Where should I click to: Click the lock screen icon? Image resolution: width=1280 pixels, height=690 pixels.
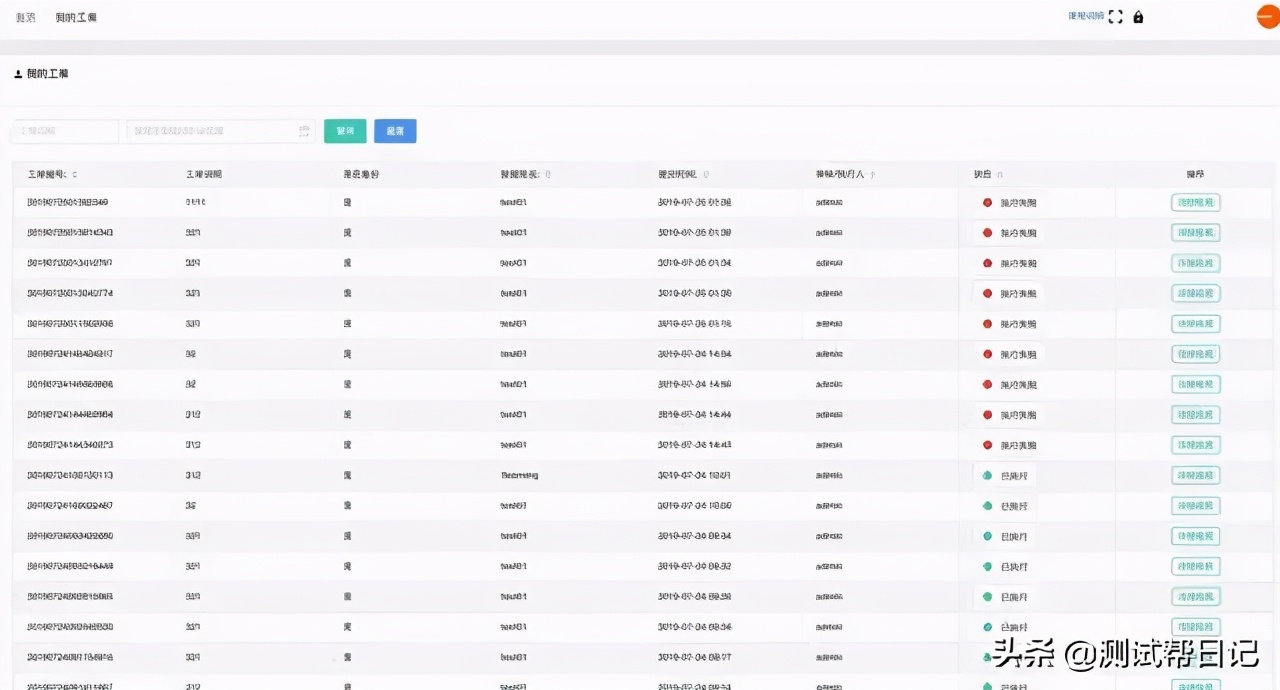(x=1138, y=17)
